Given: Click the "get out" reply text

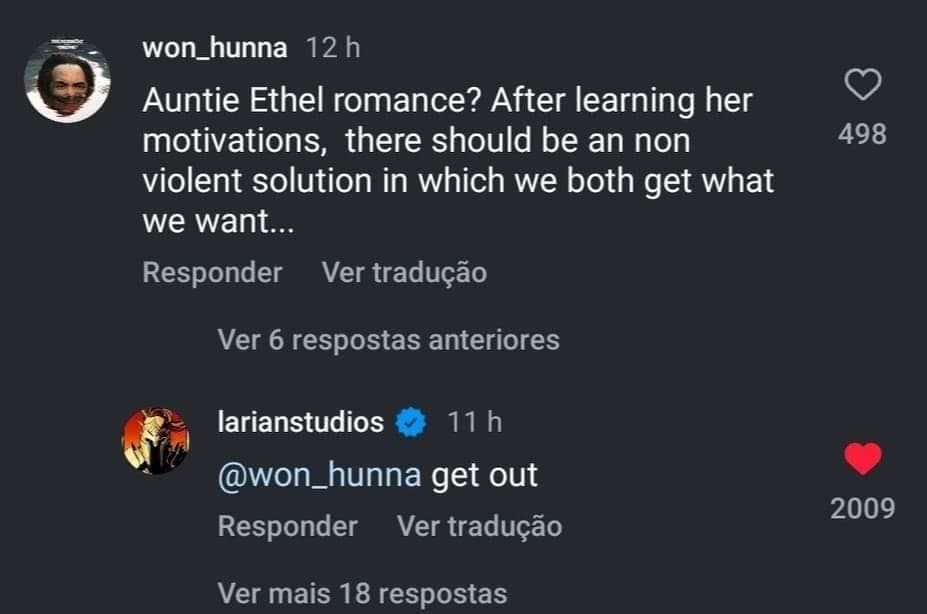Looking at the screenshot, I should click(x=484, y=474).
